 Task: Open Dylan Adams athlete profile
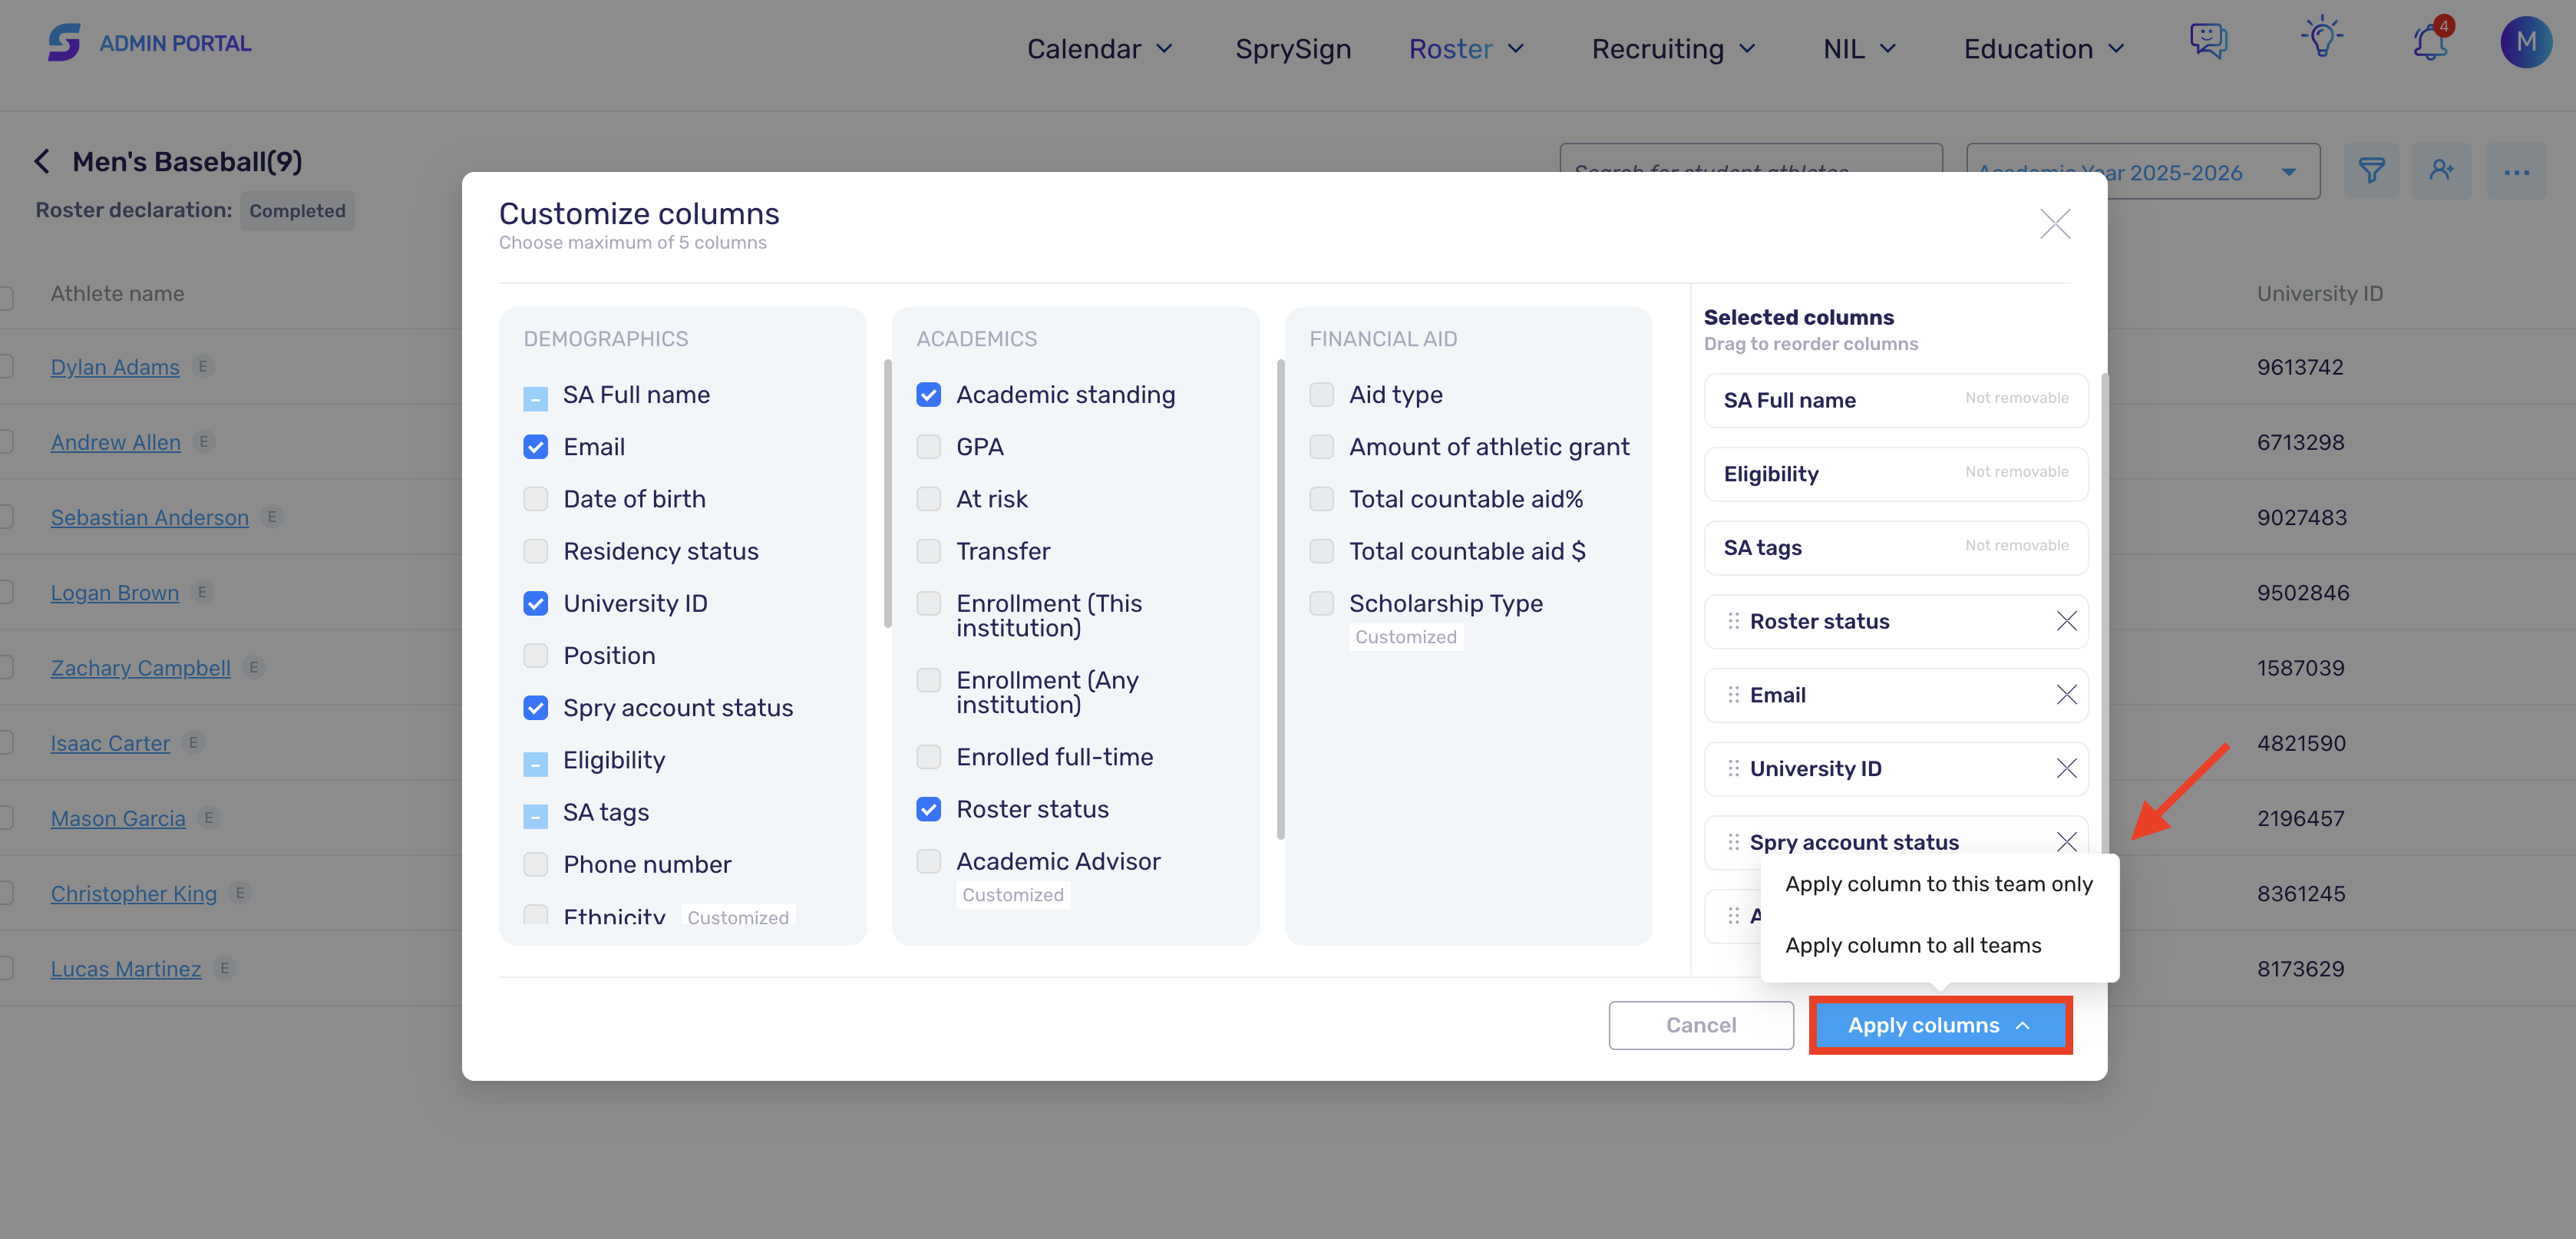(115, 367)
